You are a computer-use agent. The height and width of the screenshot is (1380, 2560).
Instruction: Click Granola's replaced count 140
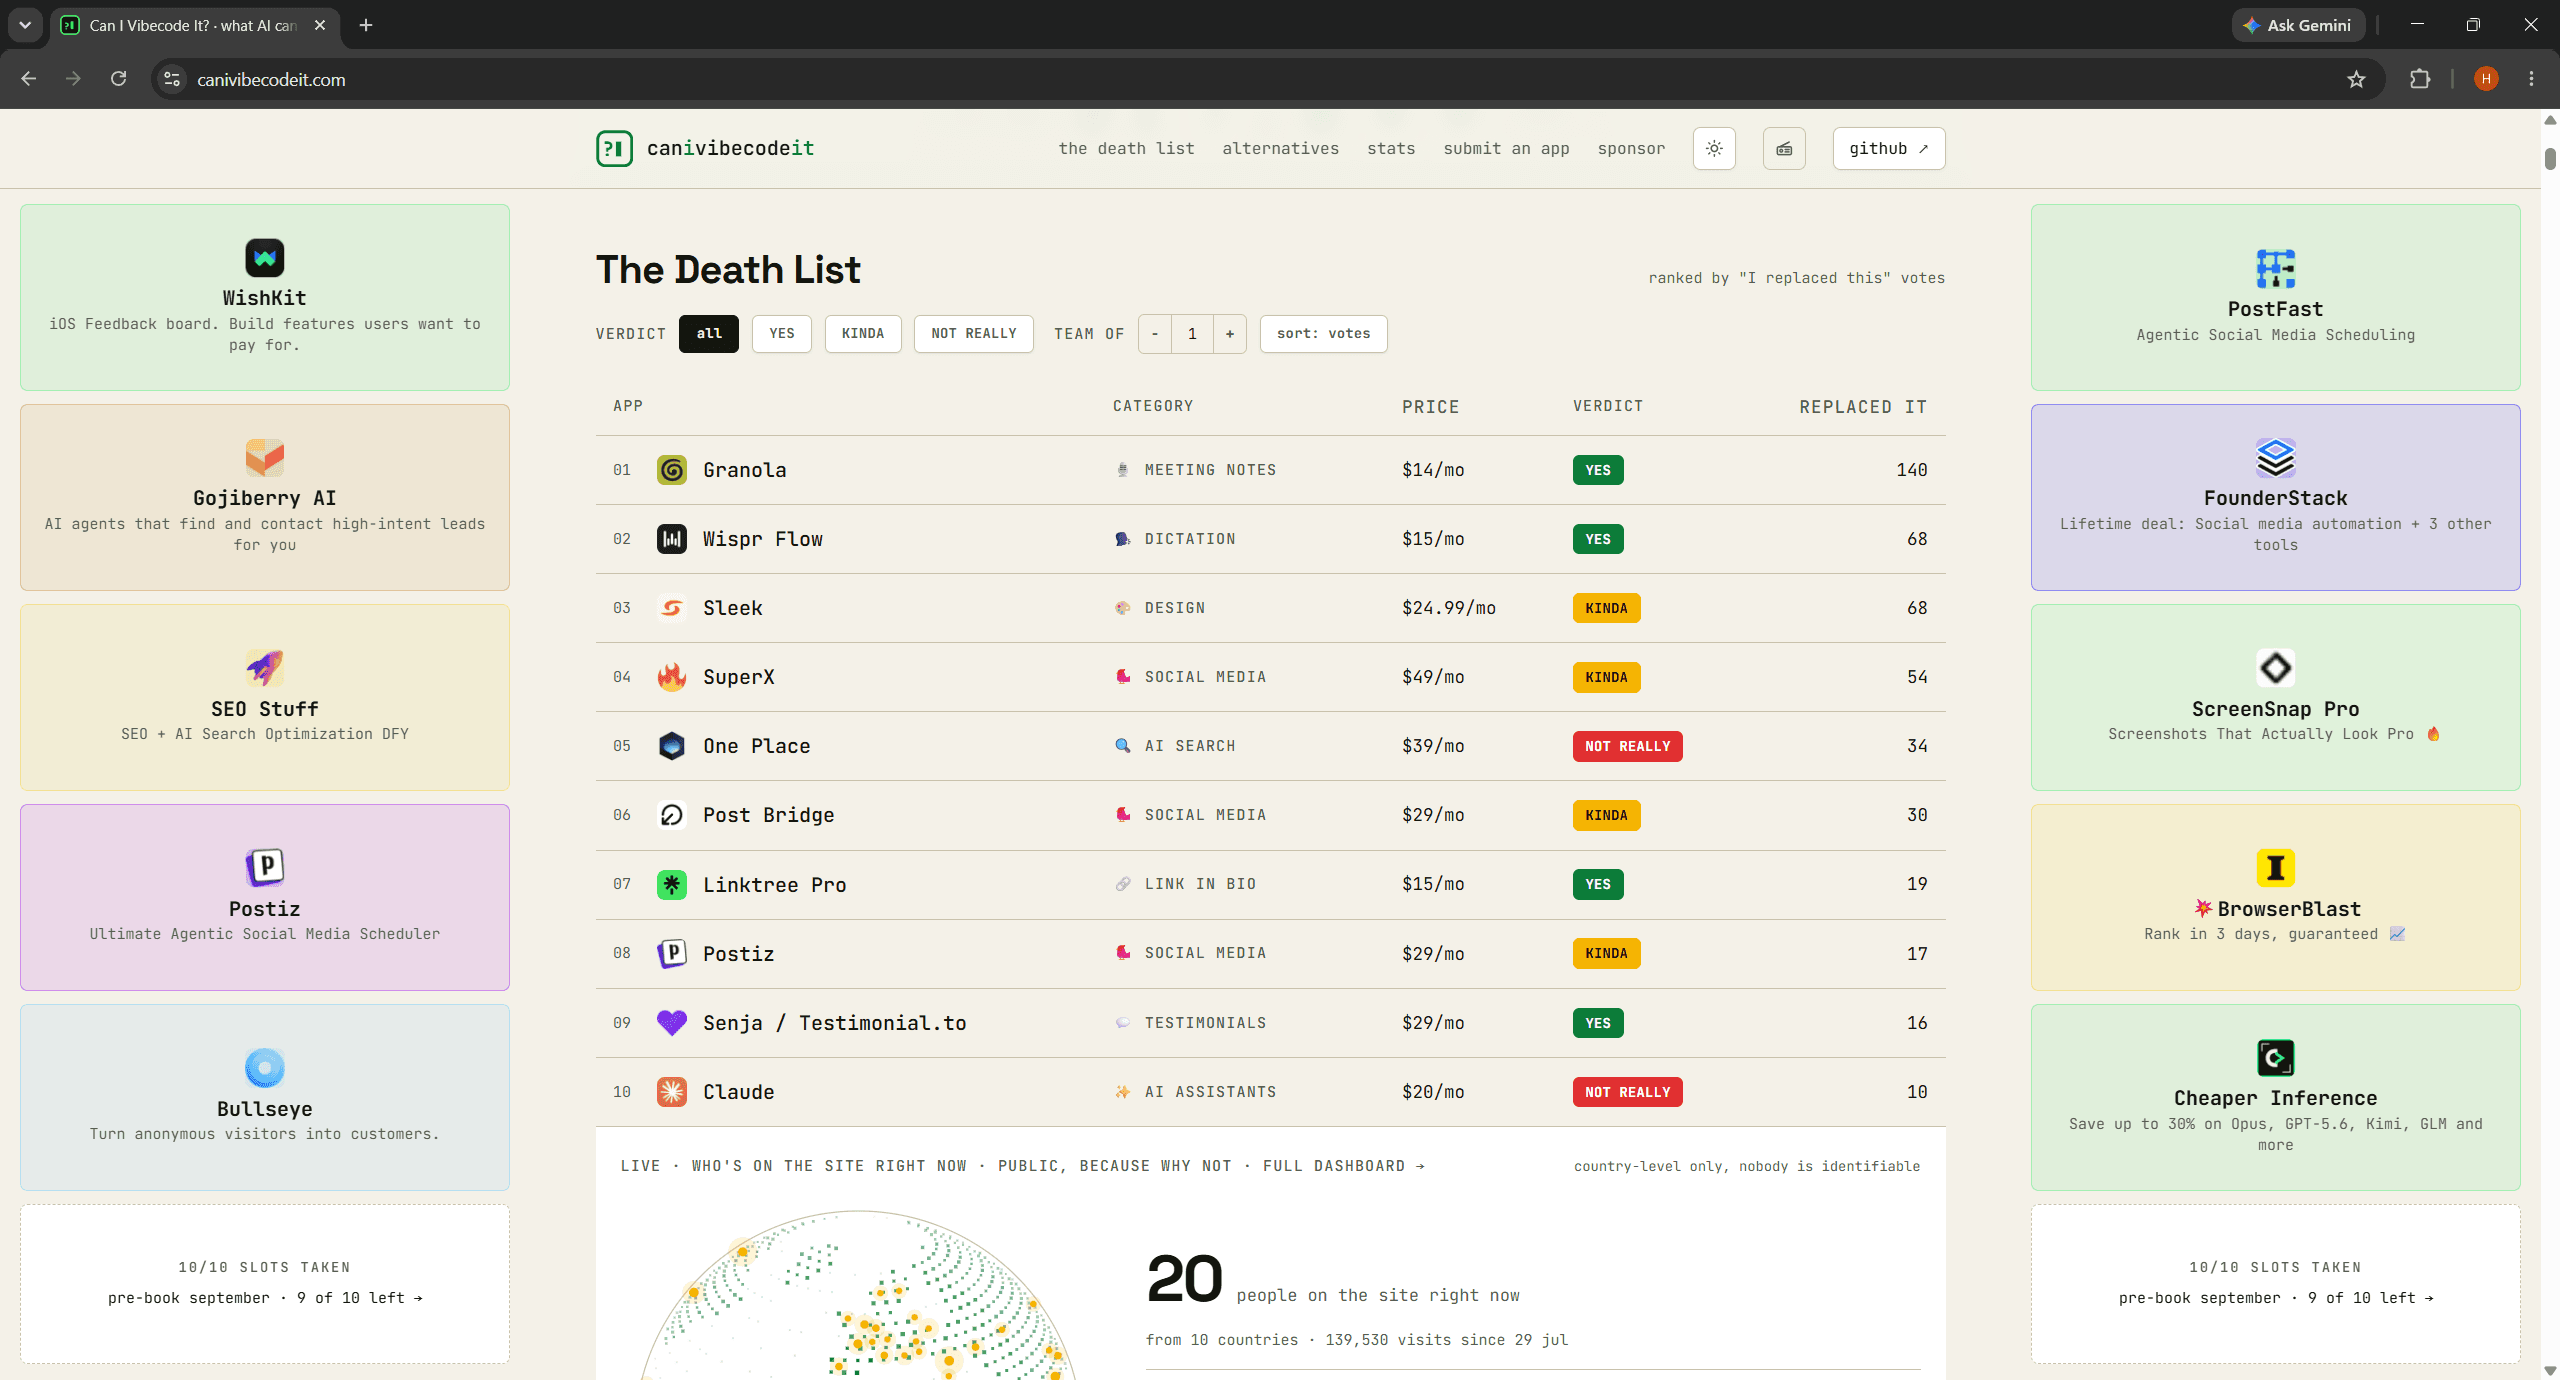1912,470
